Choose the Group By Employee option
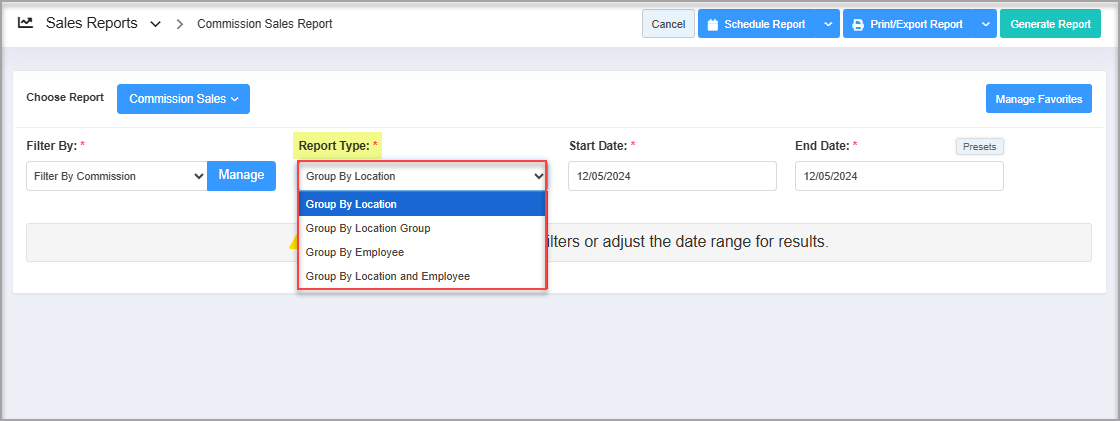1120x421 pixels. 422,252
